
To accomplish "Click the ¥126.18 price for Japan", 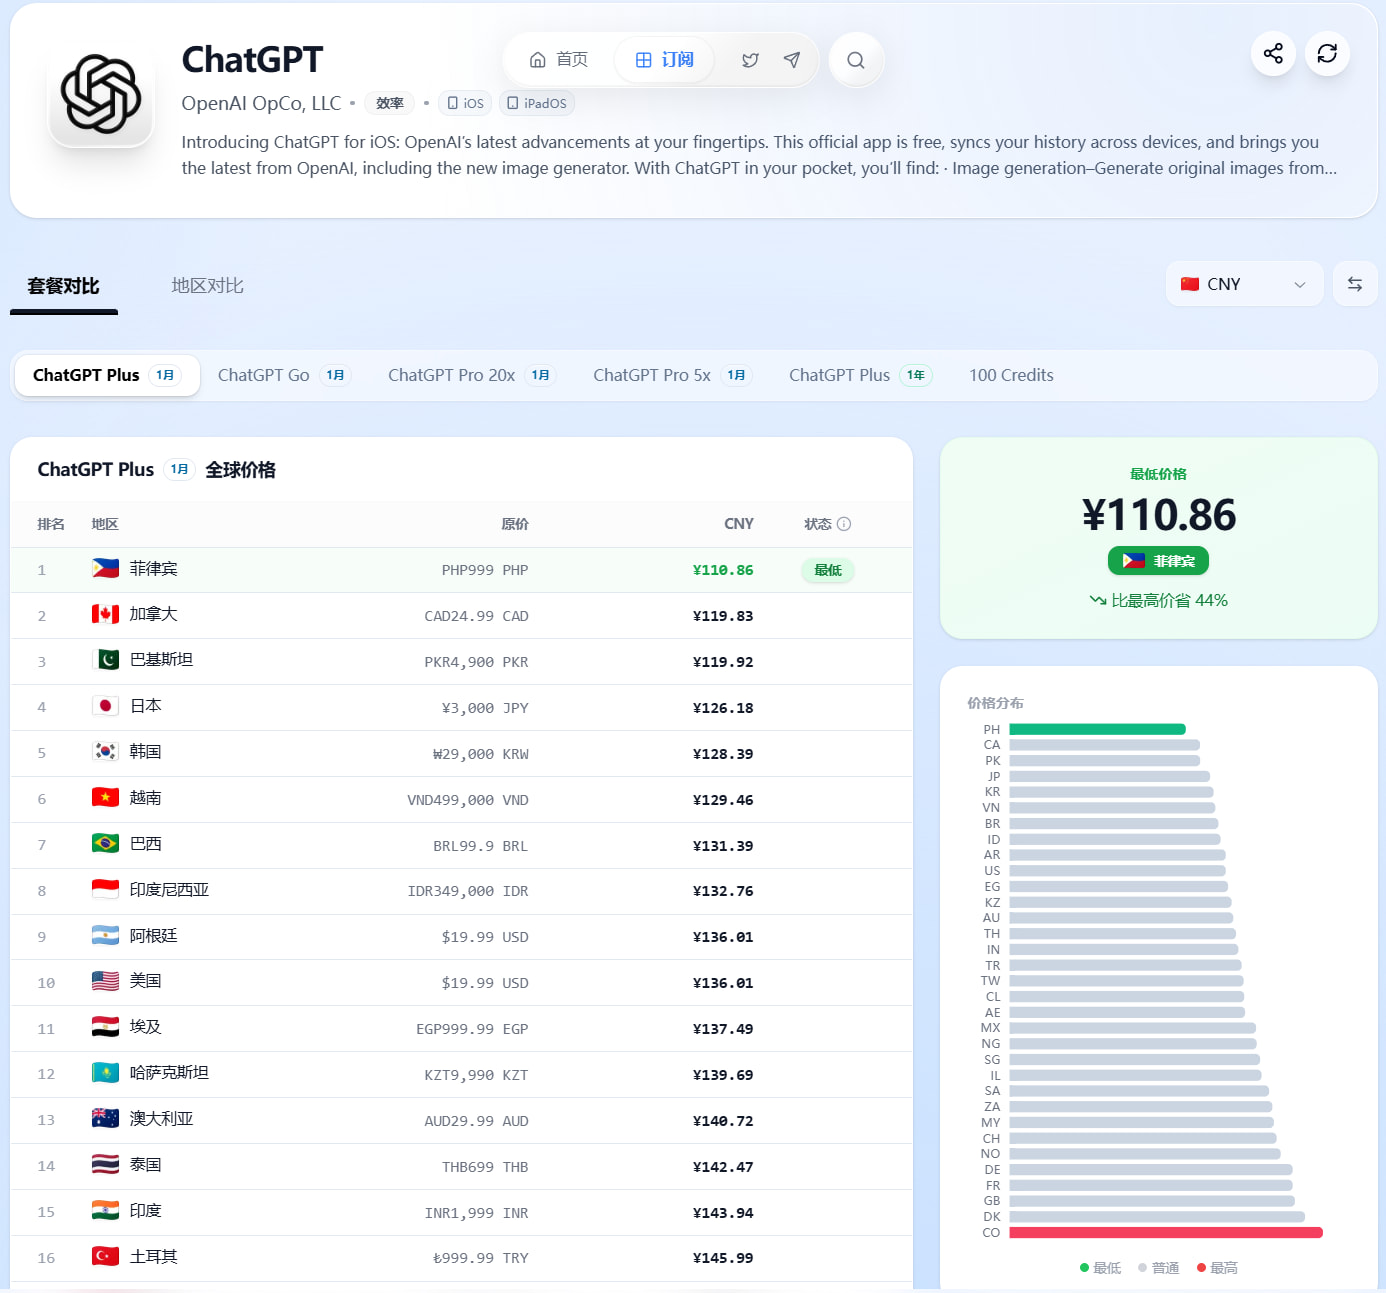I will [723, 708].
